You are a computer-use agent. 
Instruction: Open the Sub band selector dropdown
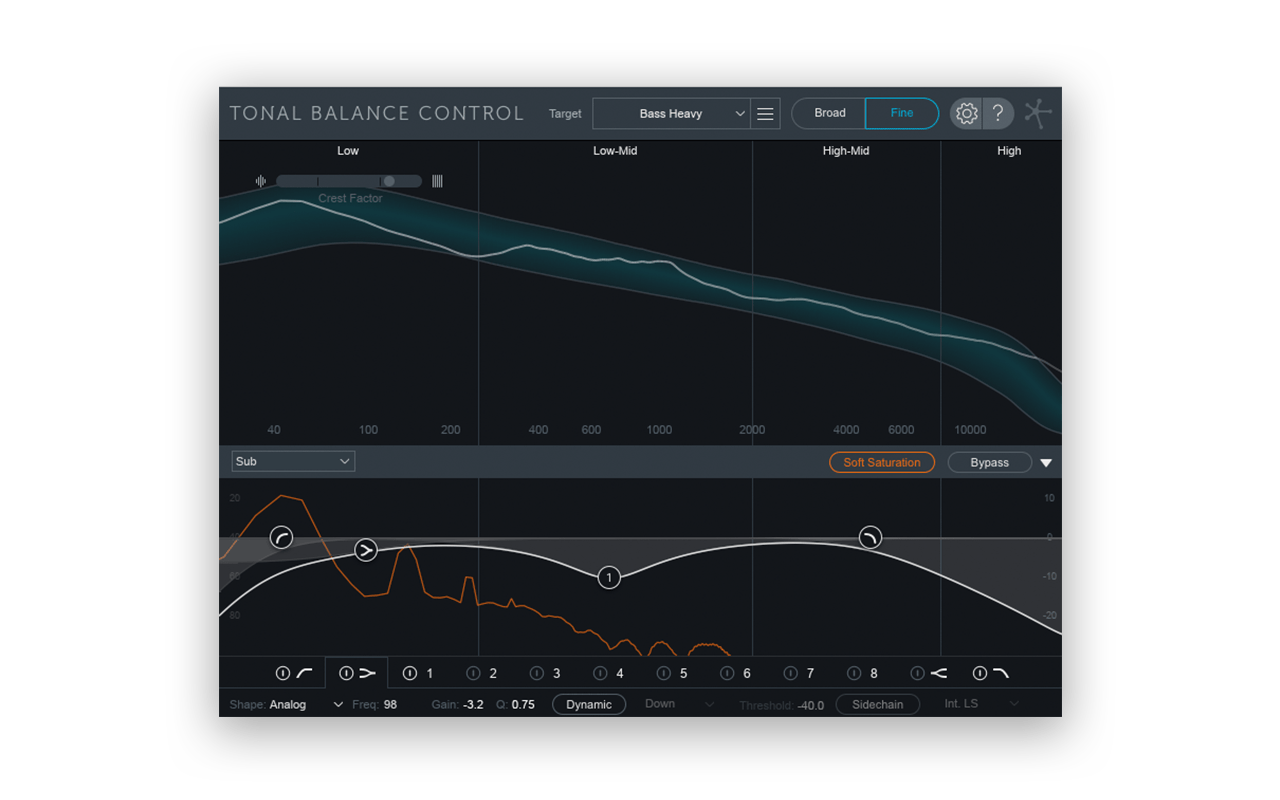tap(292, 461)
